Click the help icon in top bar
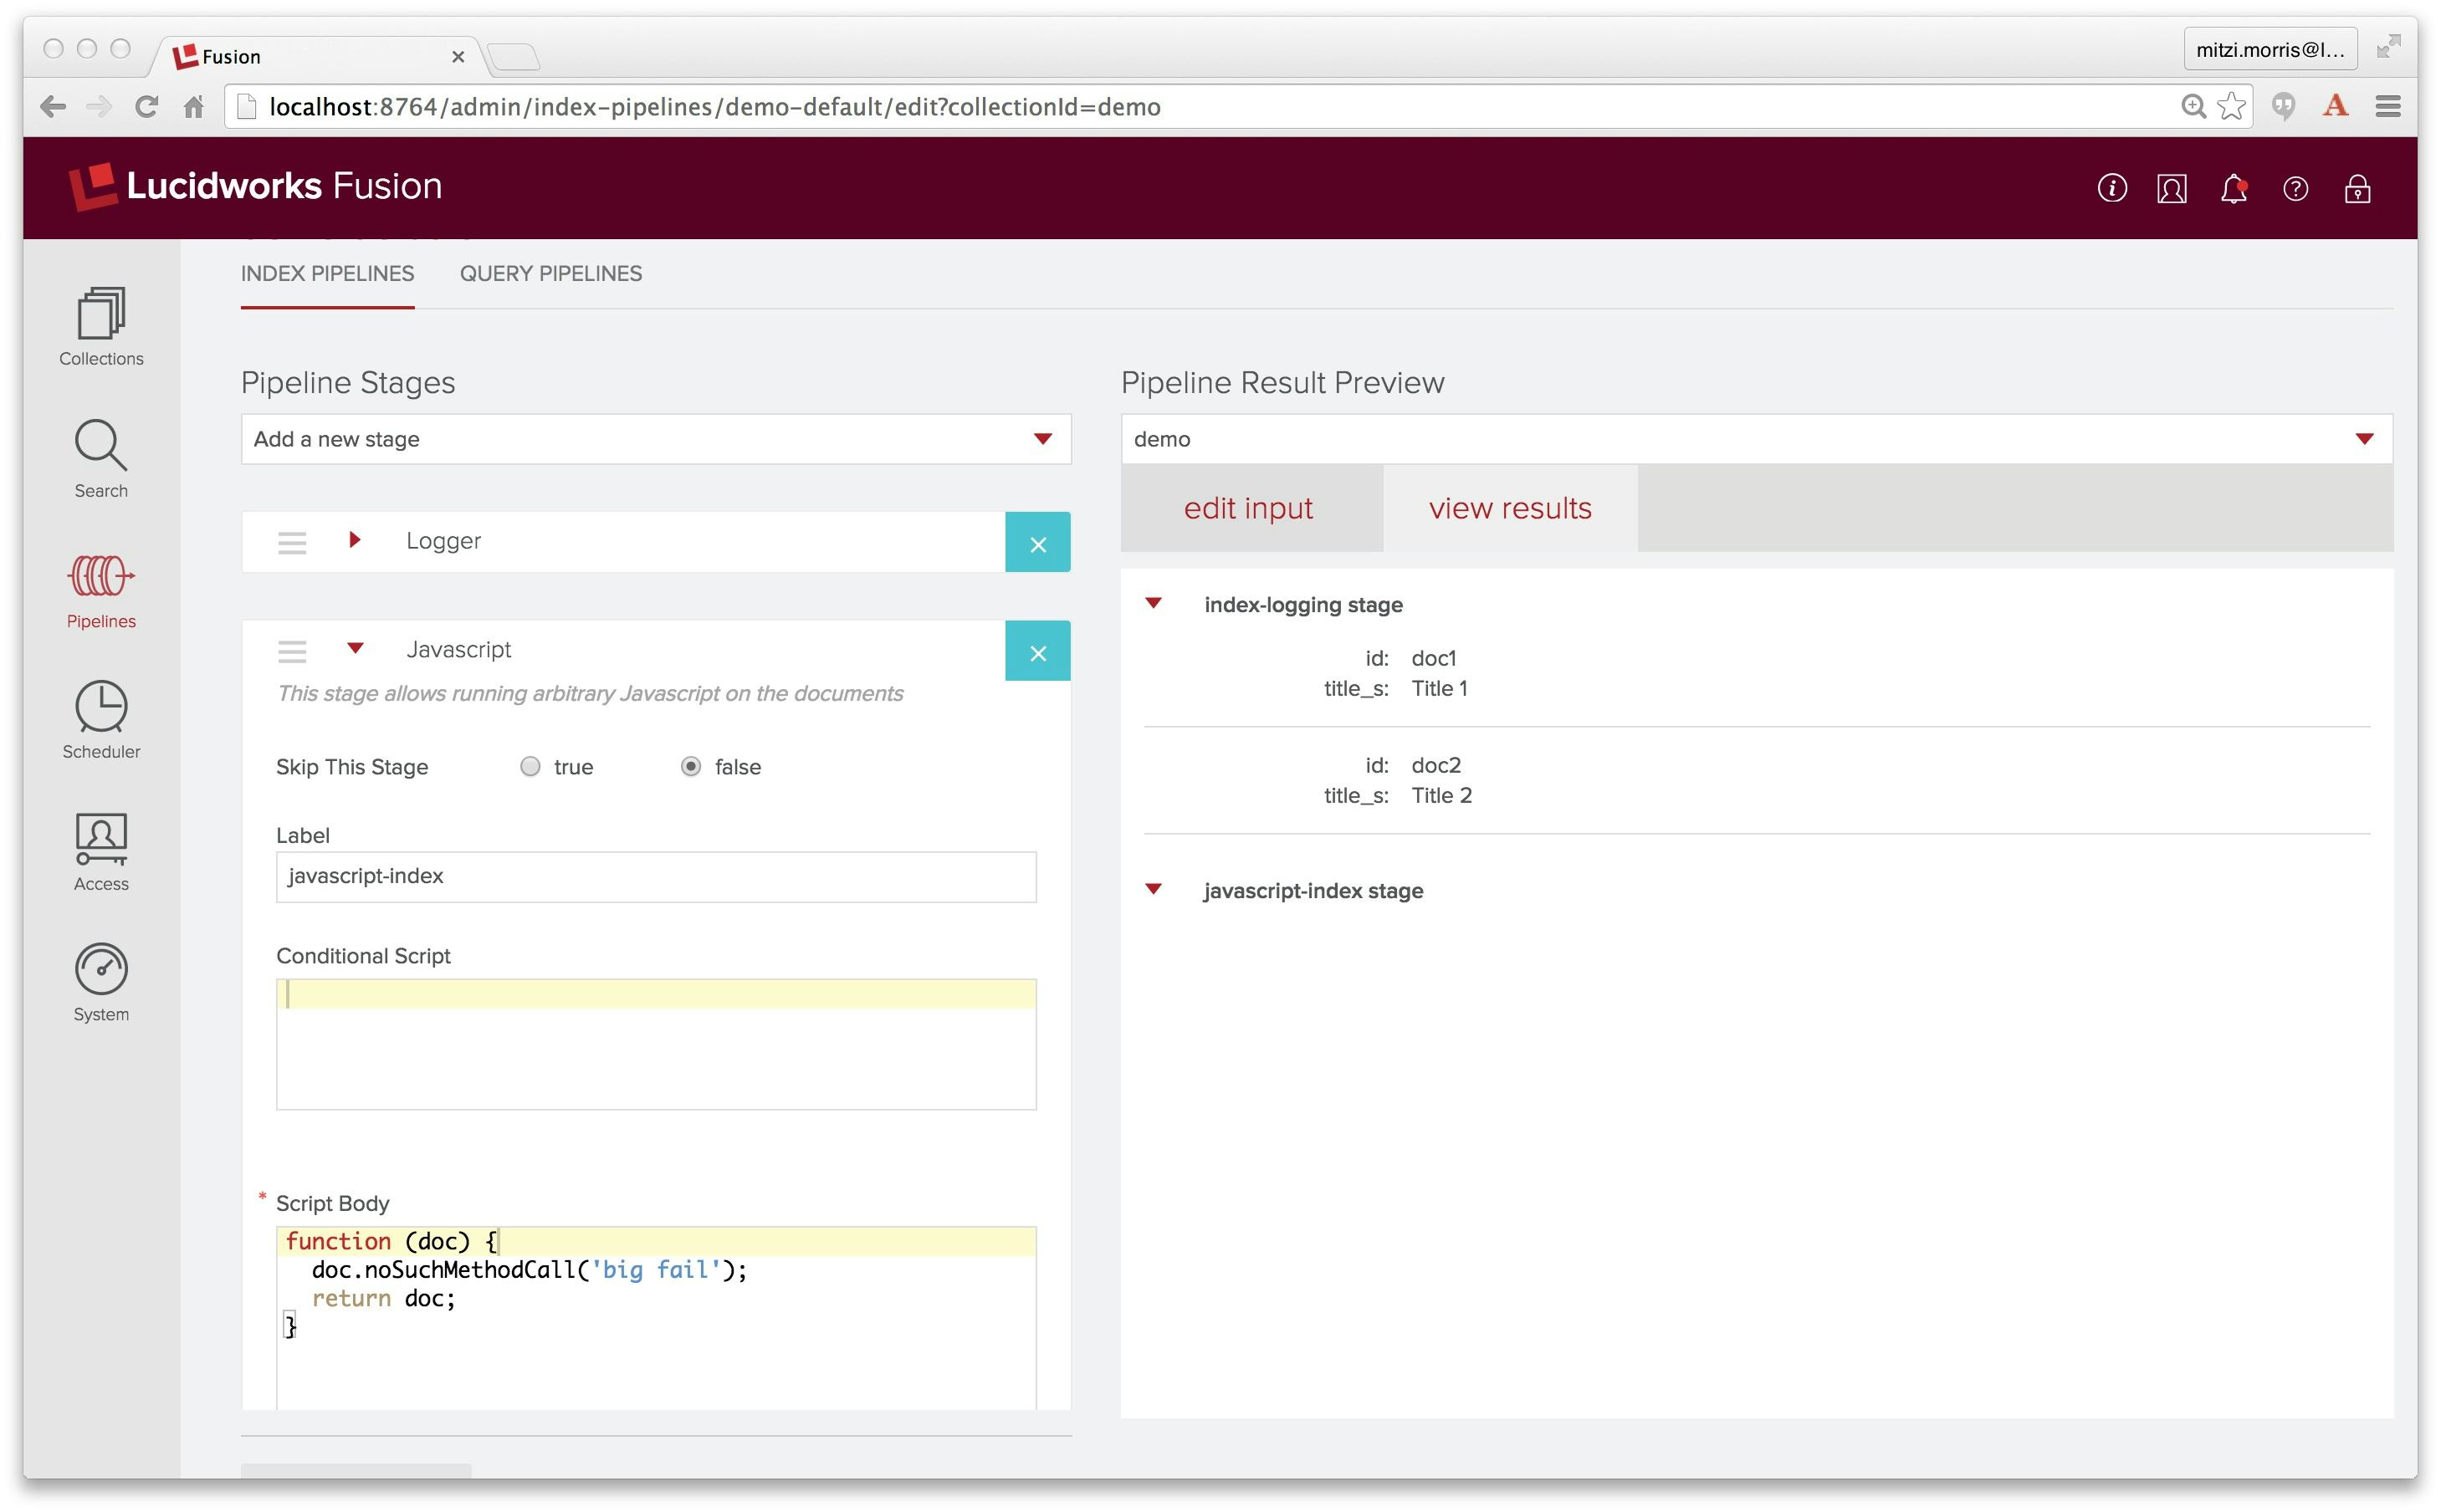This screenshot has height=1512, width=2441. point(2296,188)
